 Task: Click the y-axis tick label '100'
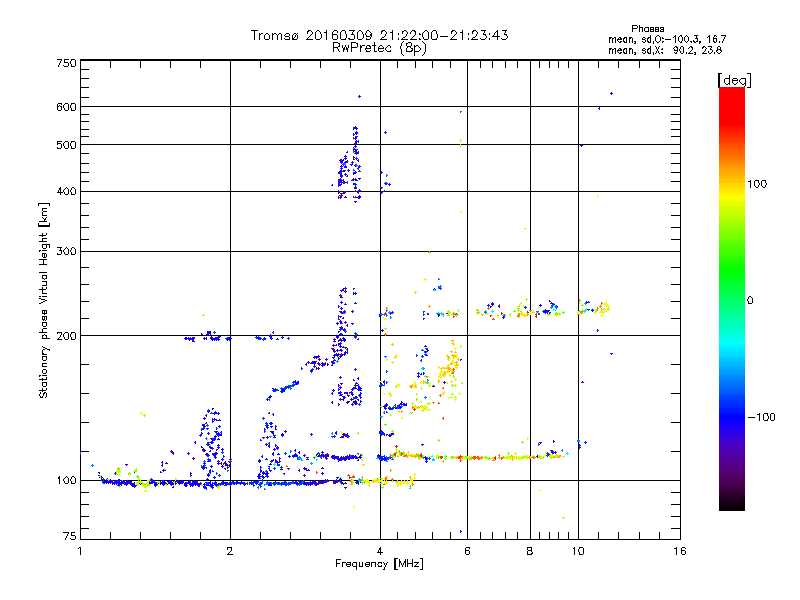(x=66, y=480)
